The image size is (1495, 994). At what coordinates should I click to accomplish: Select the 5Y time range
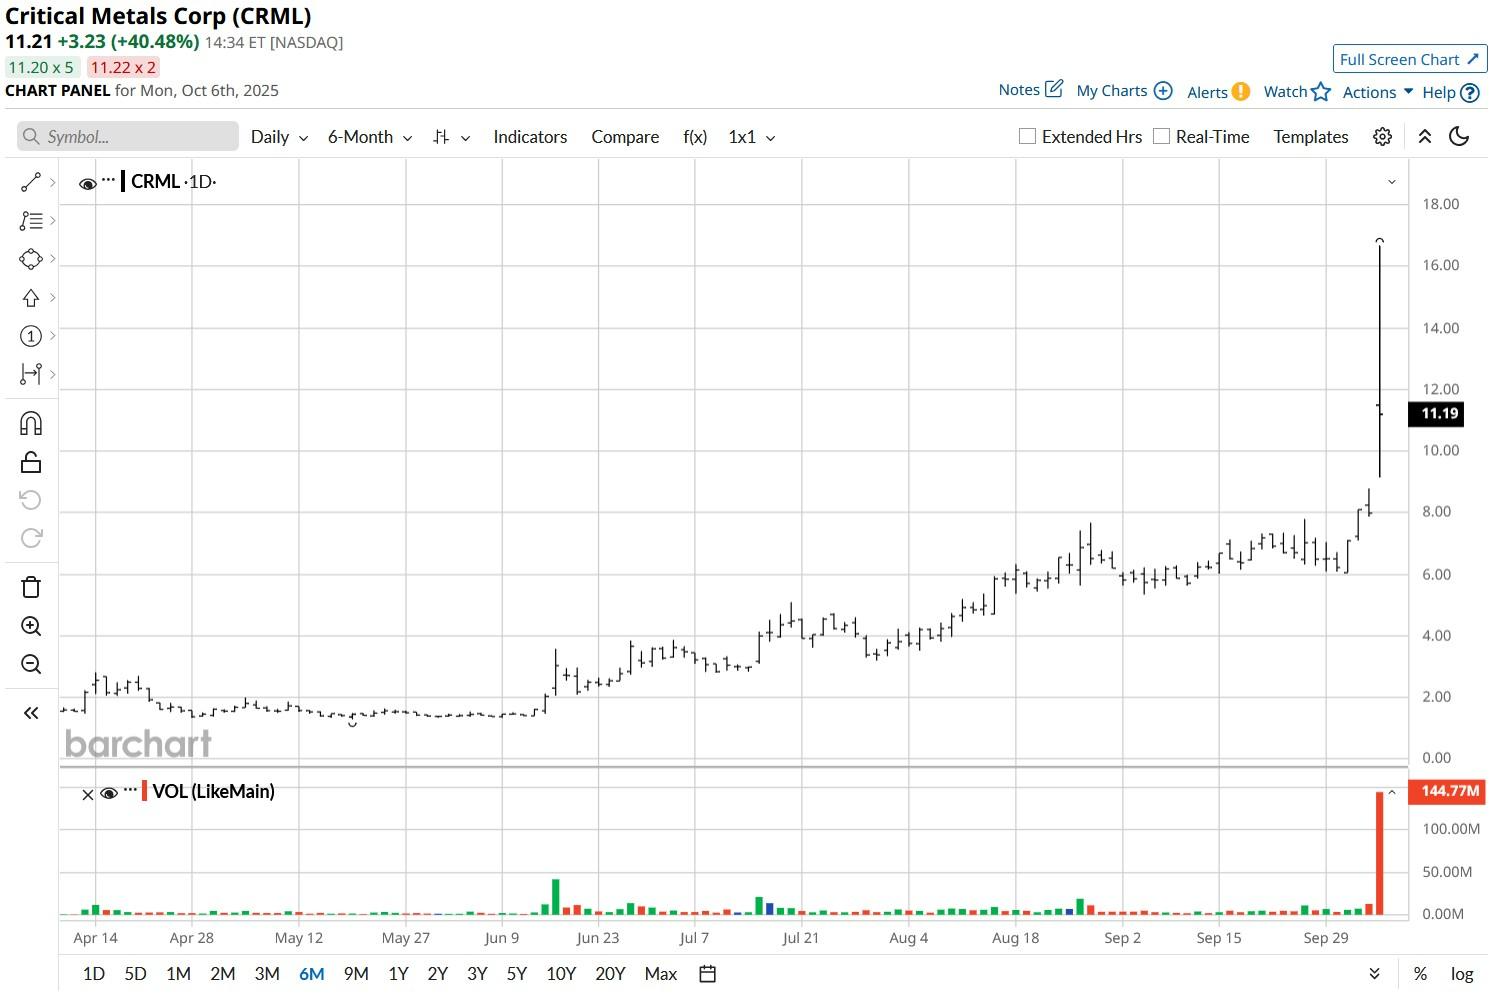click(x=516, y=974)
